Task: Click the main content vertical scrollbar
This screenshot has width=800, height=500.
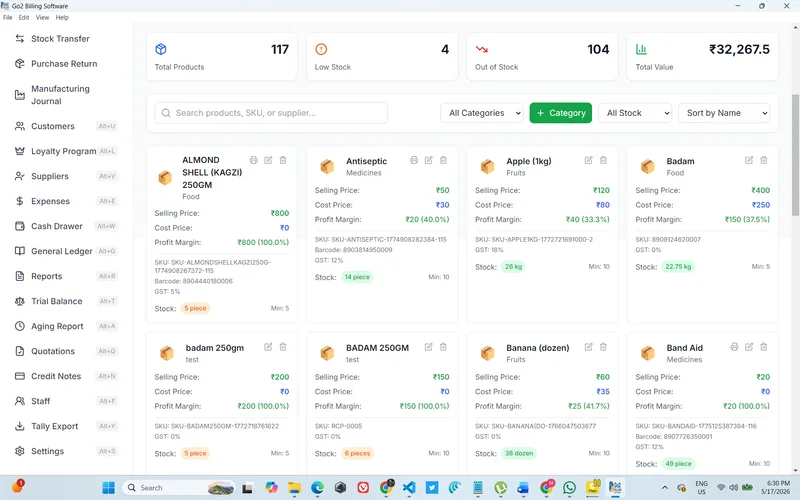Action: 795,155
